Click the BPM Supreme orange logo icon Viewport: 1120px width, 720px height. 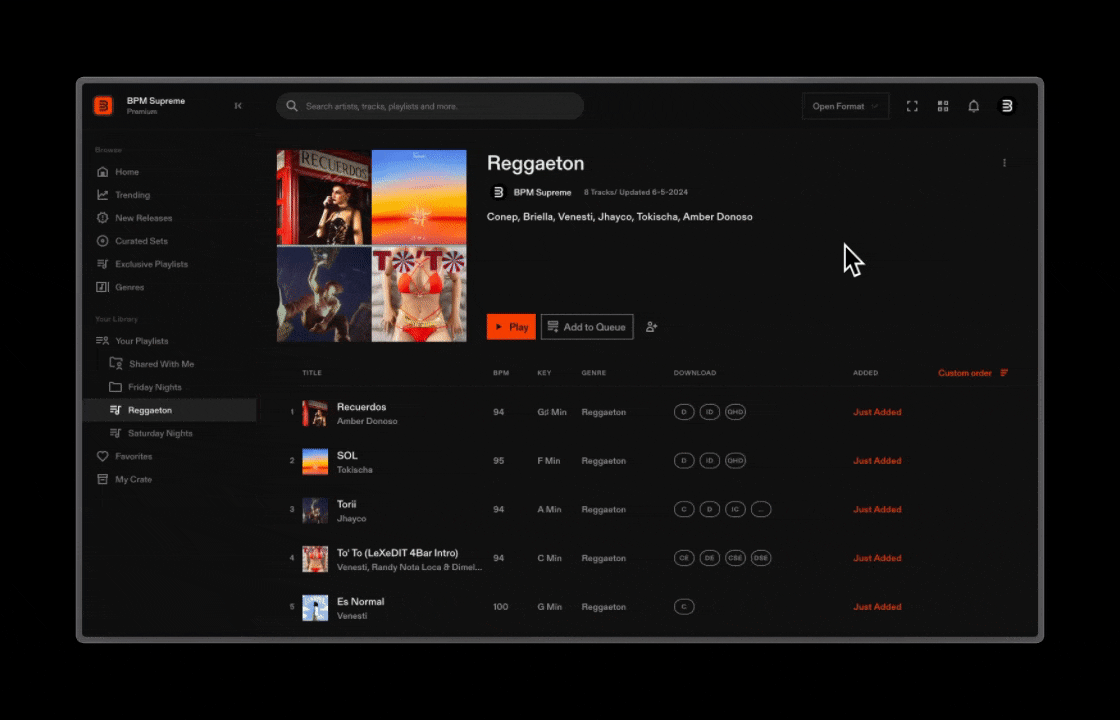click(x=104, y=106)
